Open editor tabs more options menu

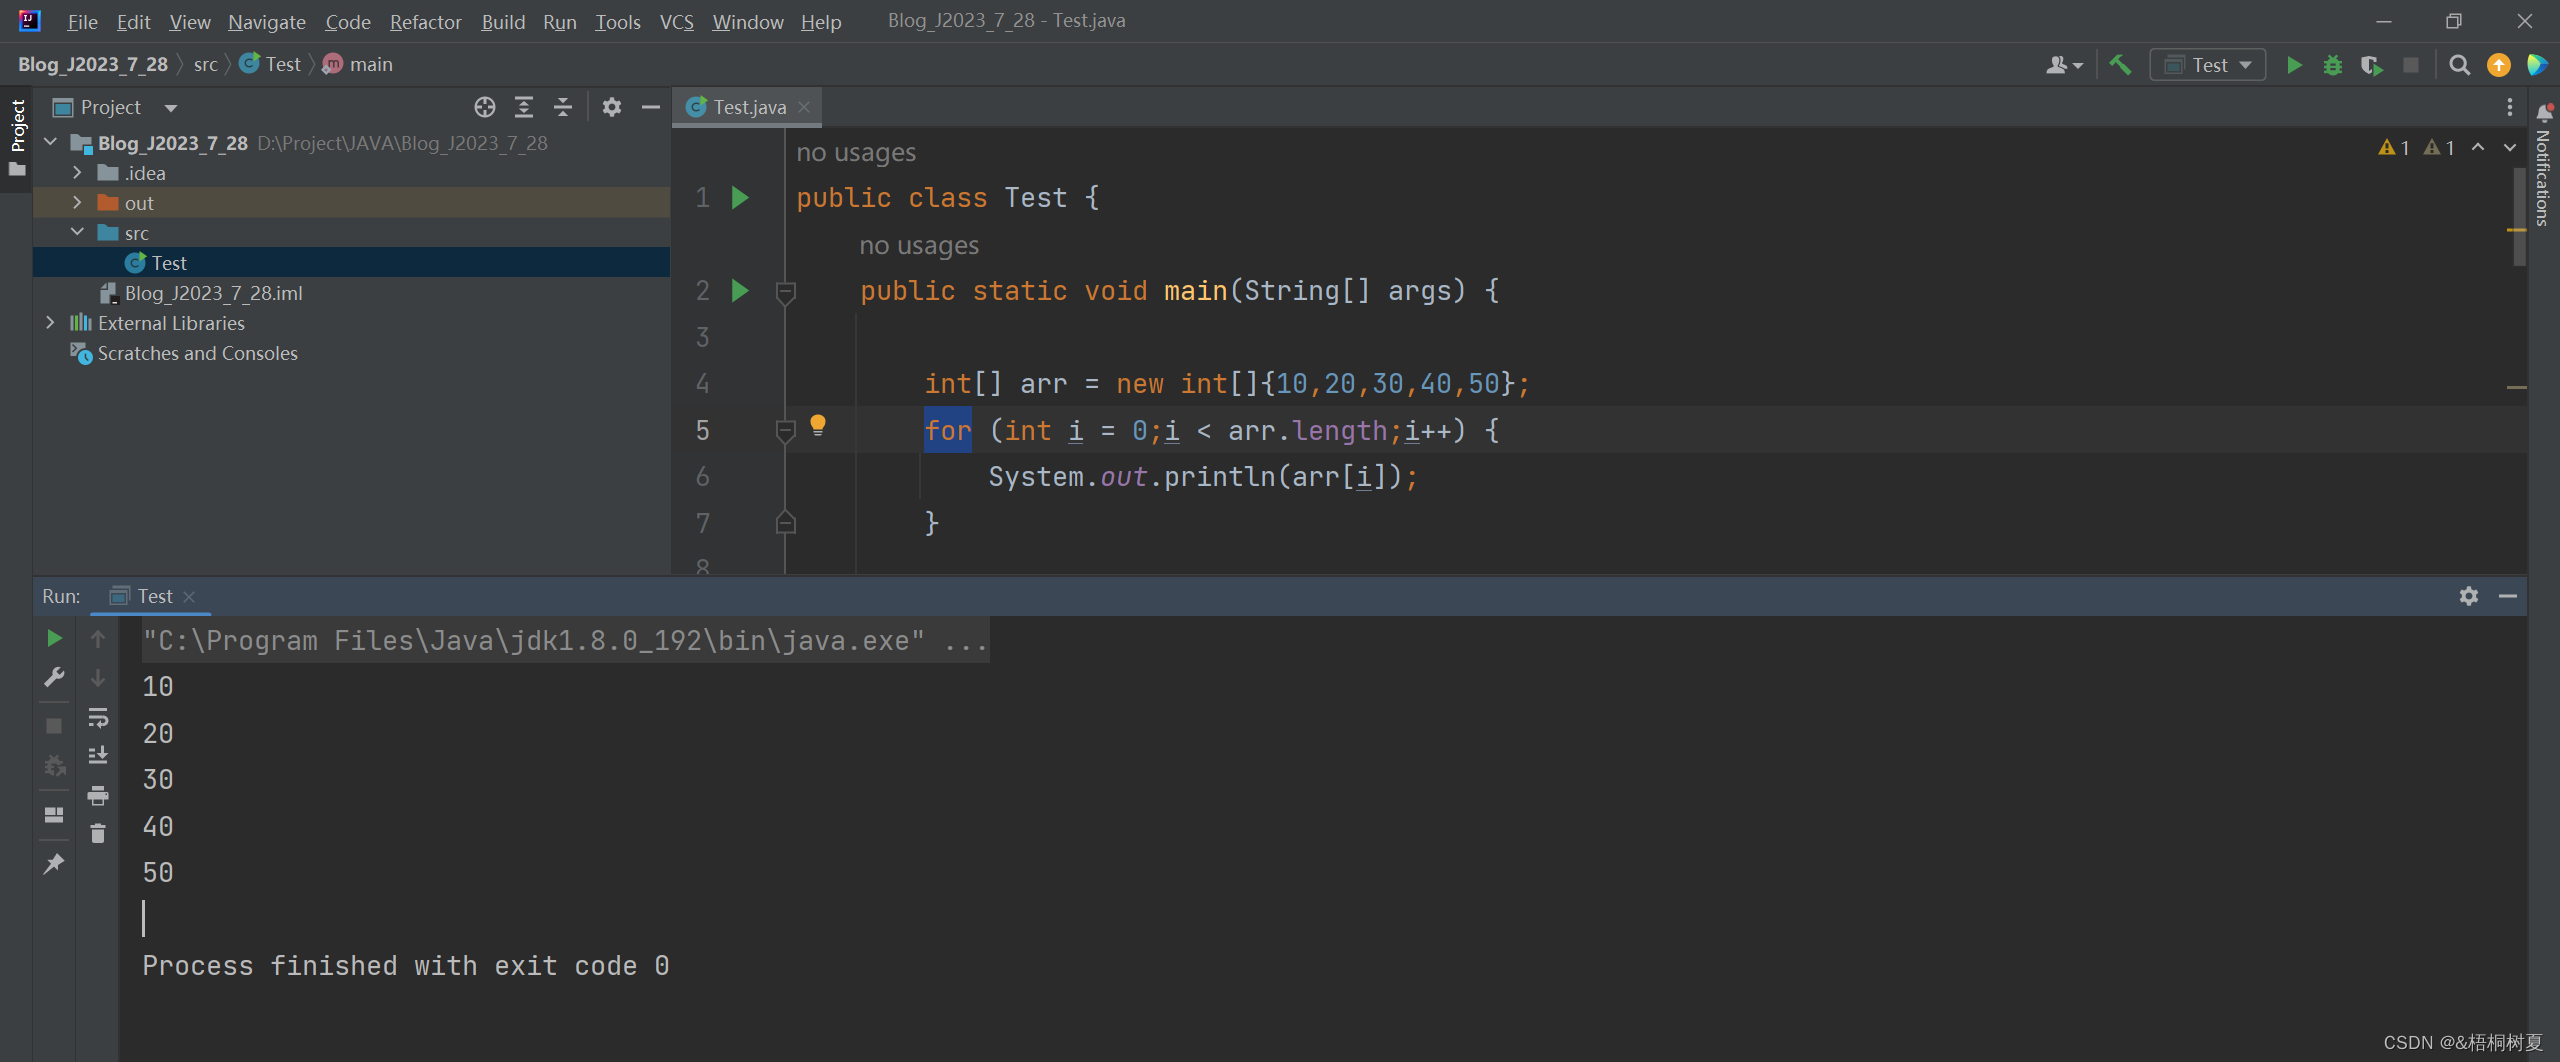pyautogui.click(x=2509, y=107)
